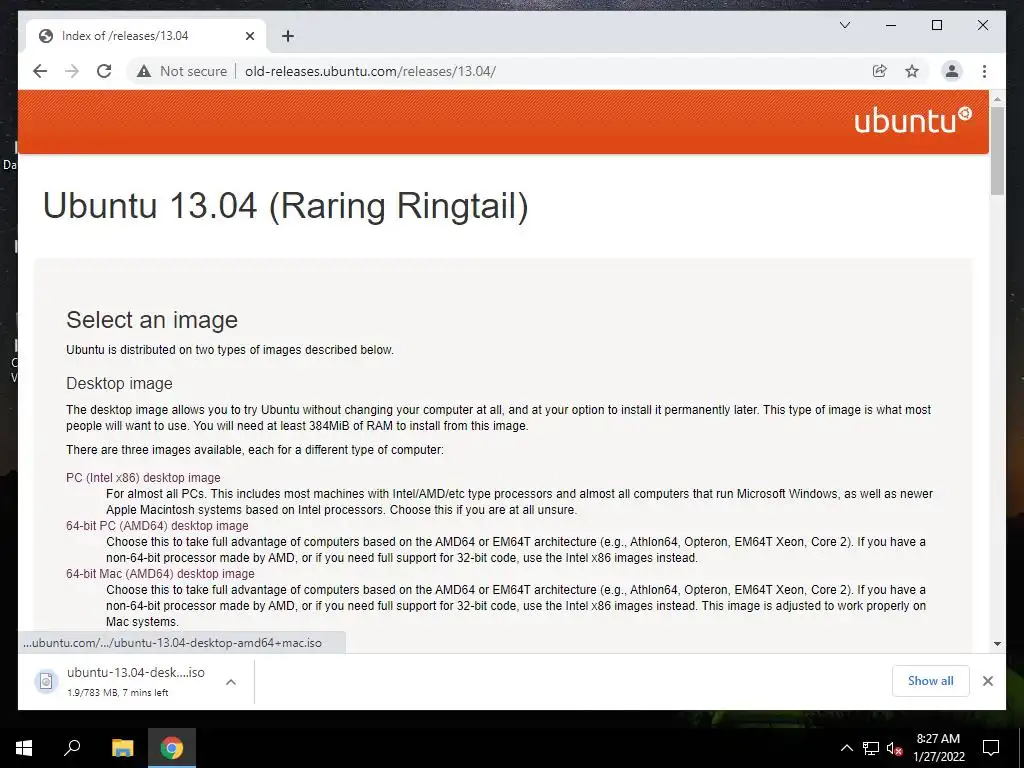Viewport: 1024px width, 768px height.
Task: Open the taskbar clock and date
Action: [938, 748]
